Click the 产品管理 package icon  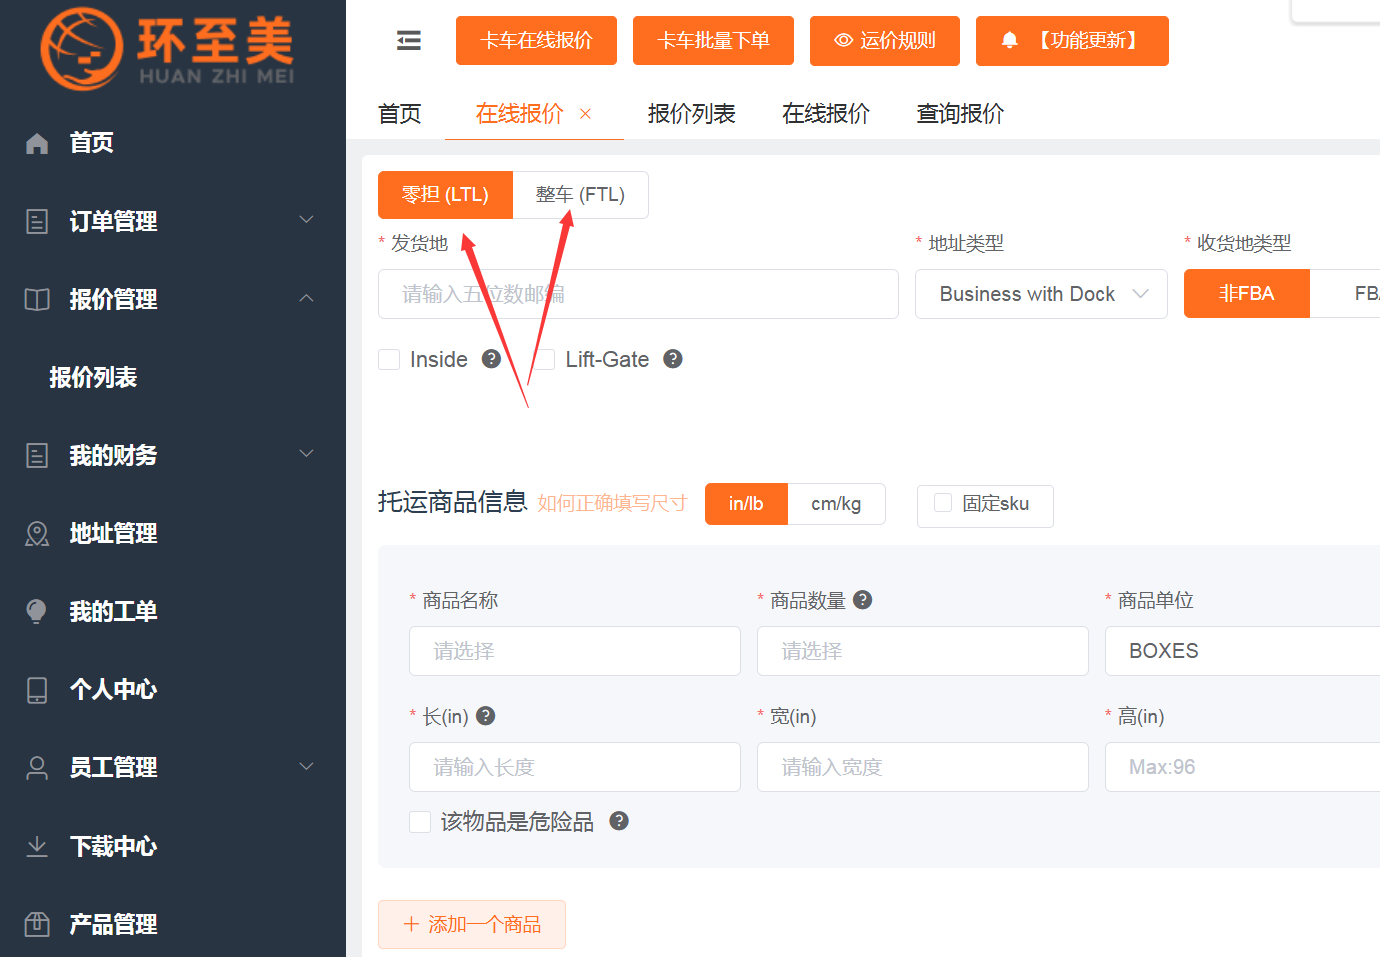(37, 924)
